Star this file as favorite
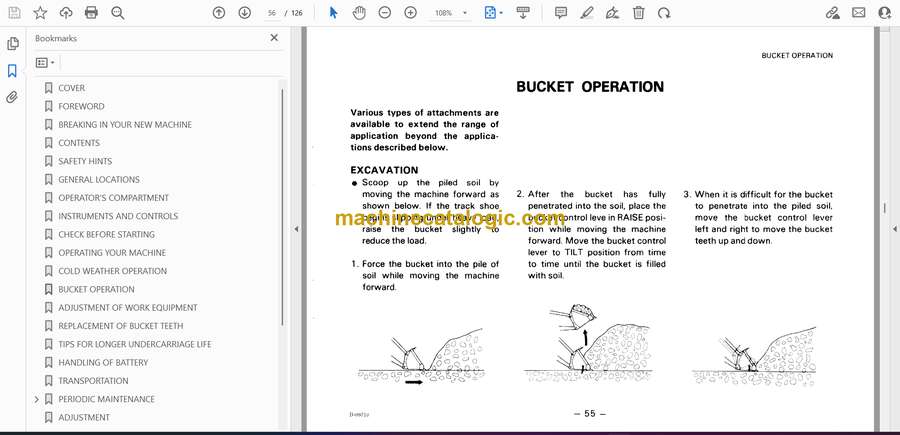900x435 pixels. click(40, 13)
